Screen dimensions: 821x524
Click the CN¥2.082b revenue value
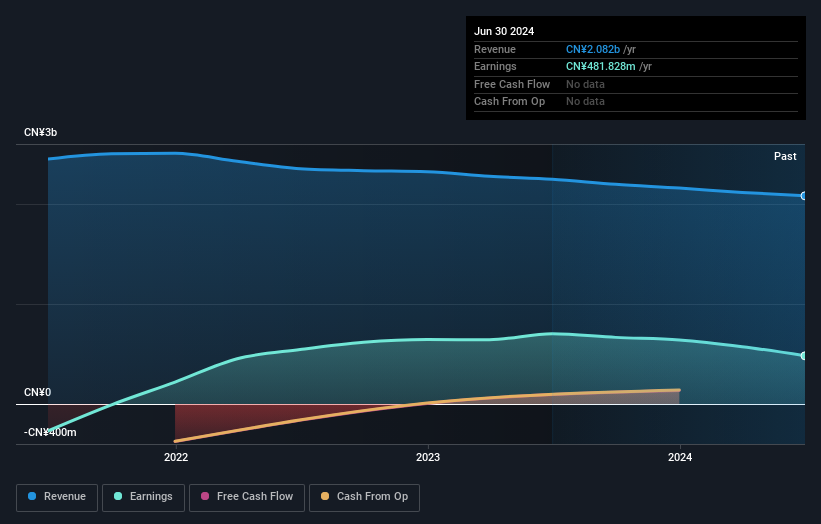593,49
